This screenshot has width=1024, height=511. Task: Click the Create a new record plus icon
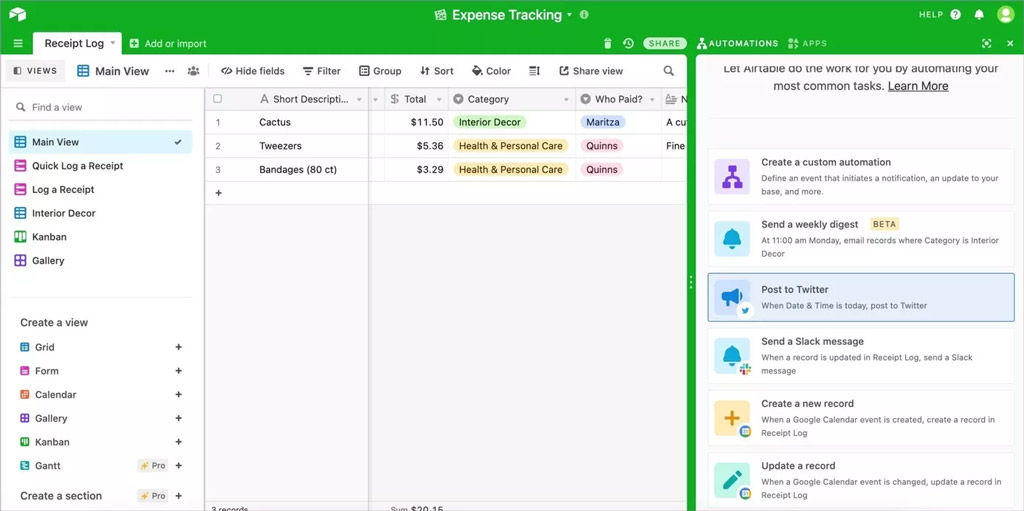pyautogui.click(x=732, y=418)
